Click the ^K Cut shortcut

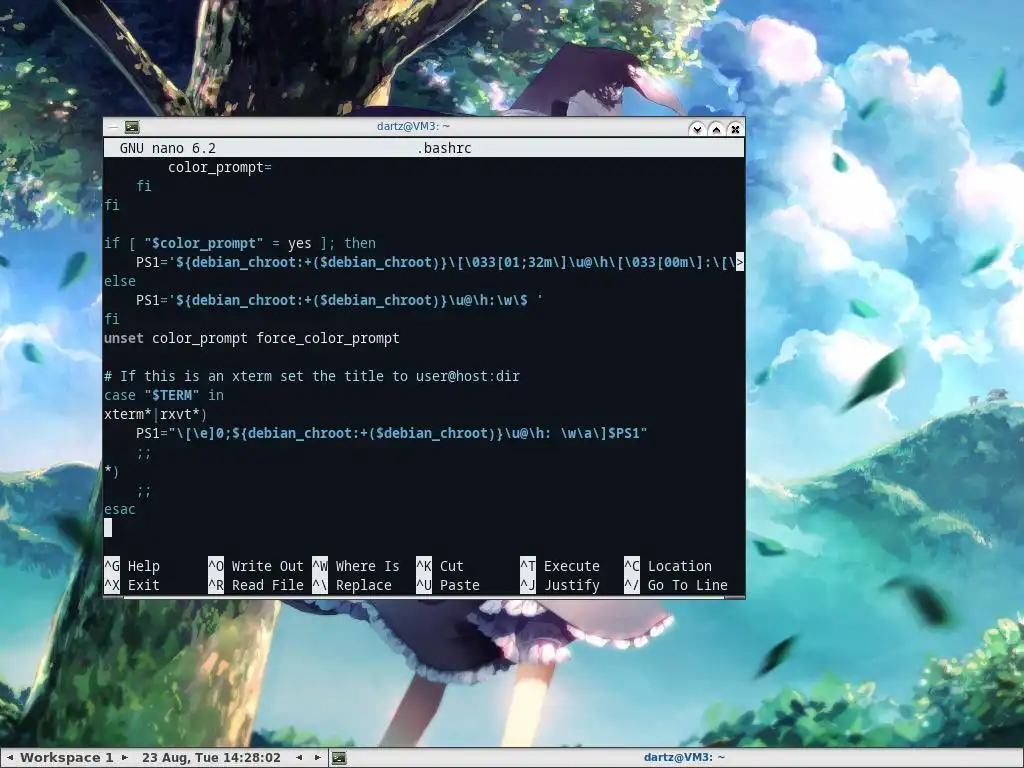pos(440,566)
